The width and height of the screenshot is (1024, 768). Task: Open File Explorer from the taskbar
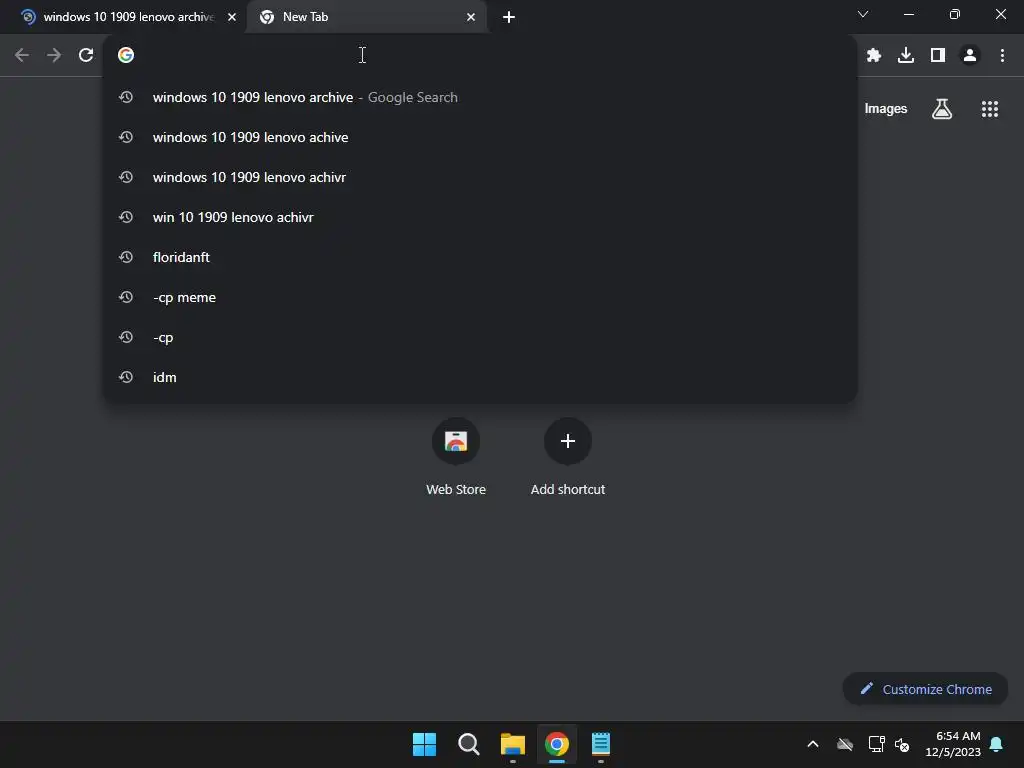tap(513, 744)
